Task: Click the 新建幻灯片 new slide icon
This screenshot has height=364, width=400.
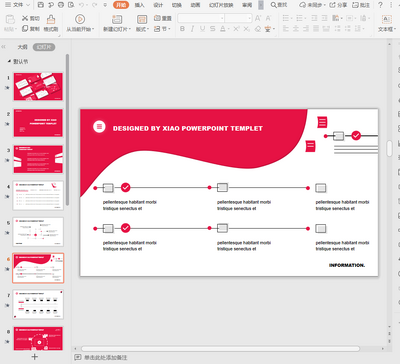Action: 117,19
